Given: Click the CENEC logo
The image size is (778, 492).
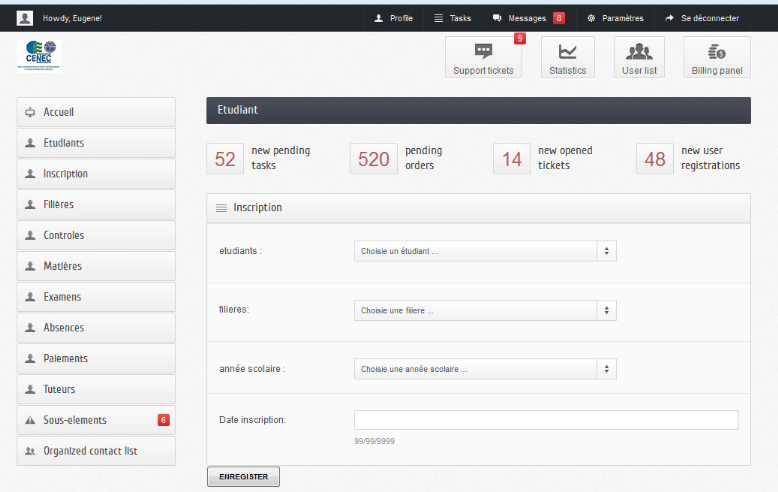Looking at the screenshot, I should [x=38, y=56].
